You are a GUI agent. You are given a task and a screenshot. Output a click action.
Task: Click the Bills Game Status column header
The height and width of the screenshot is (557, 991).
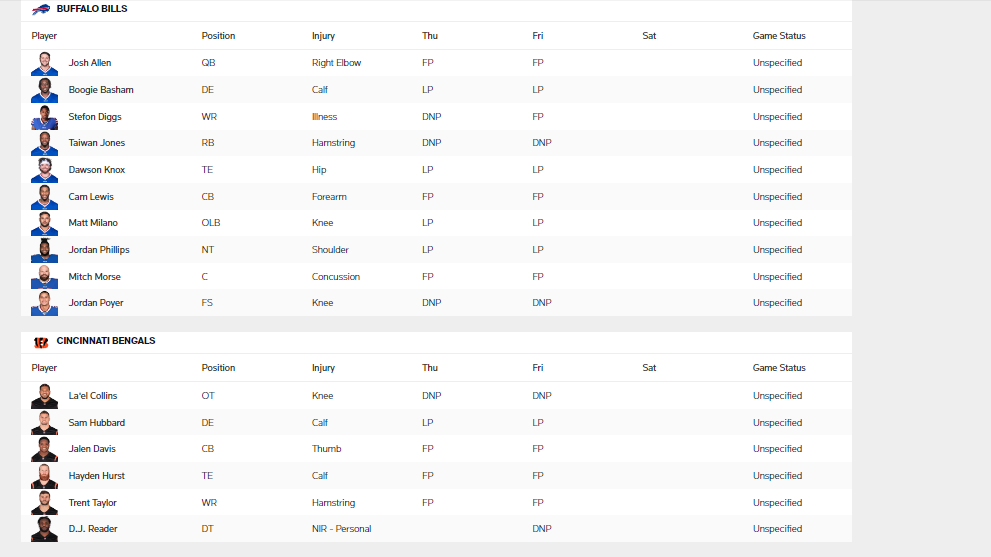779,36
